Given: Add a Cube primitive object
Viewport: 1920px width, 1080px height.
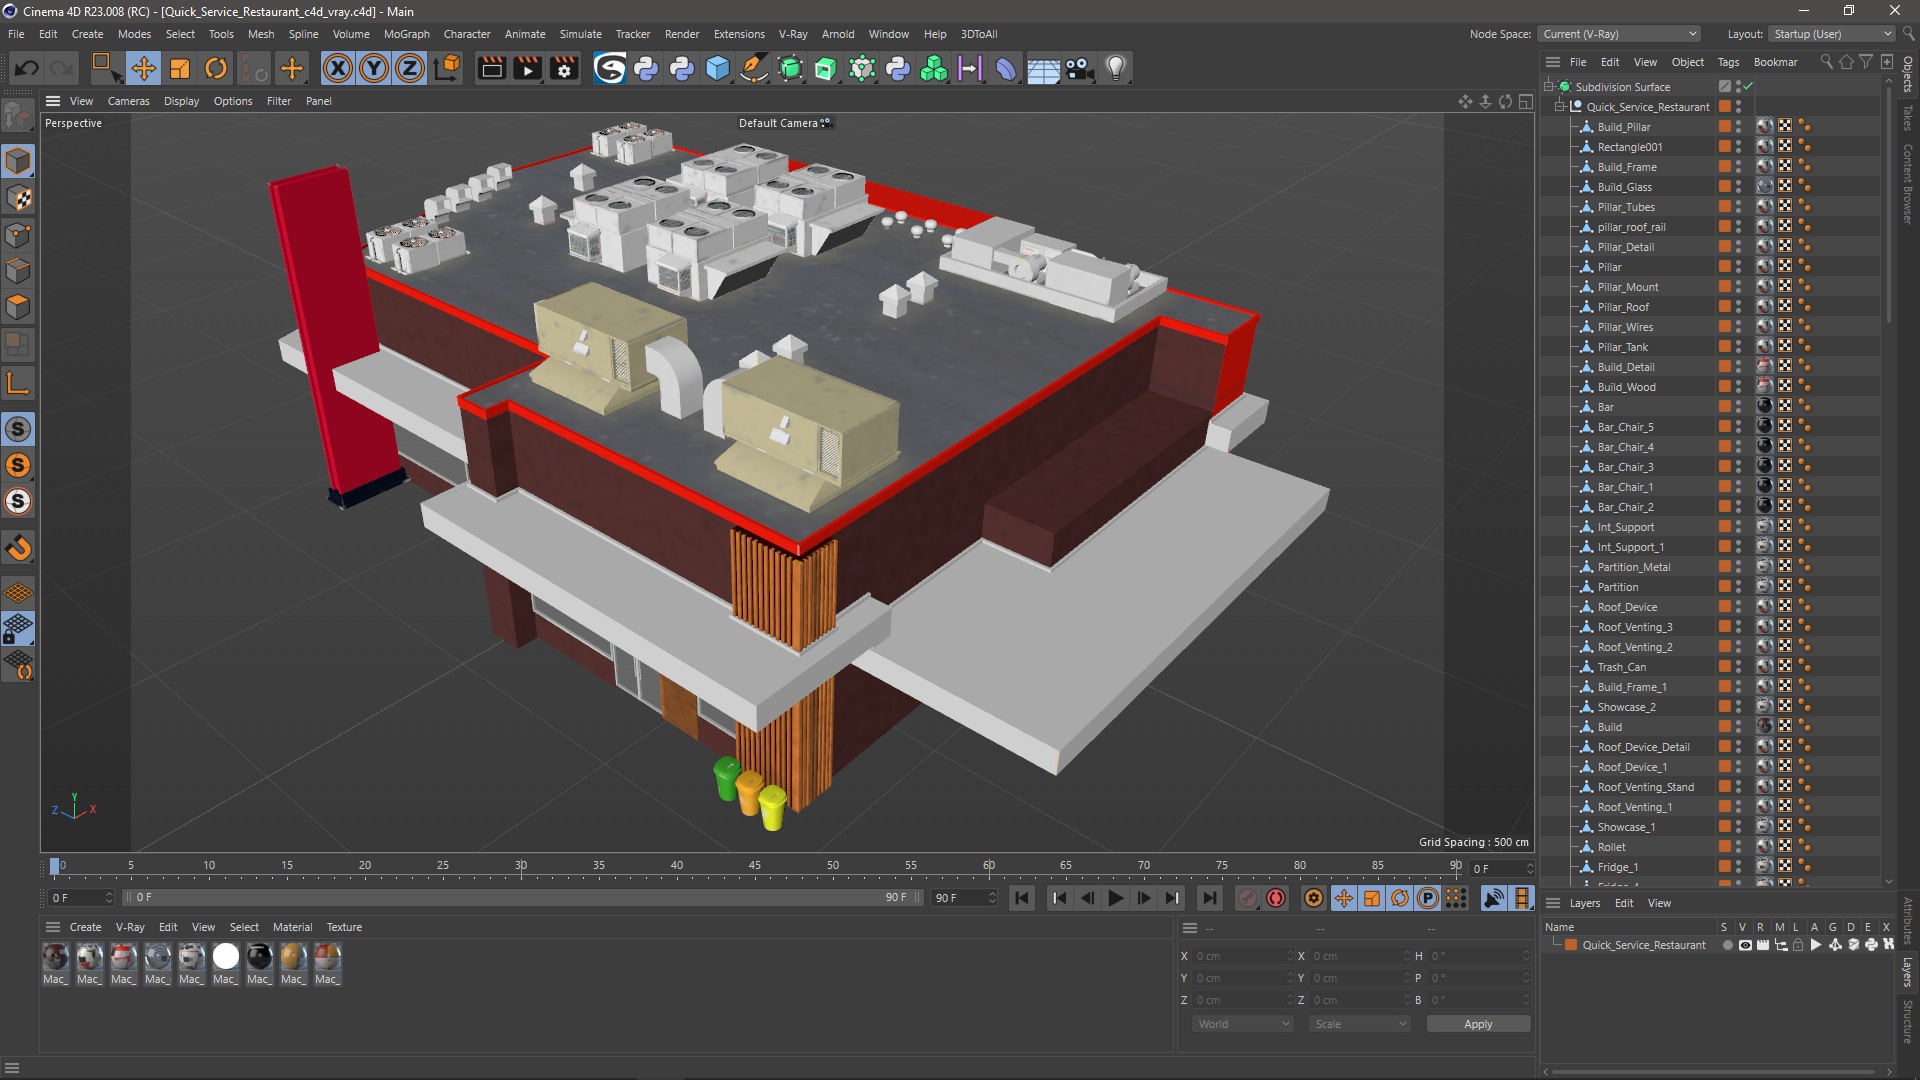Looking at the screenshot, I should [x=718, y=68].
